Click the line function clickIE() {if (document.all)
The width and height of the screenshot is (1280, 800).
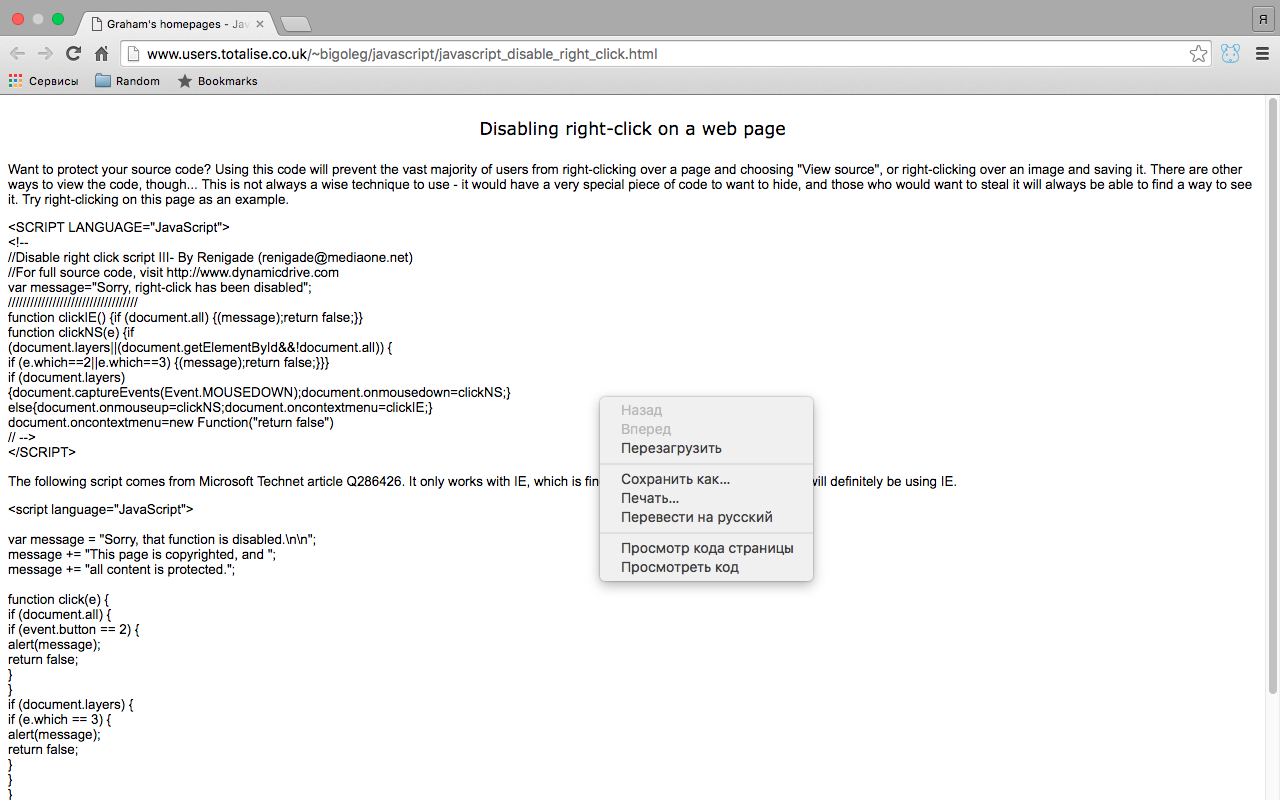[186, 317]
